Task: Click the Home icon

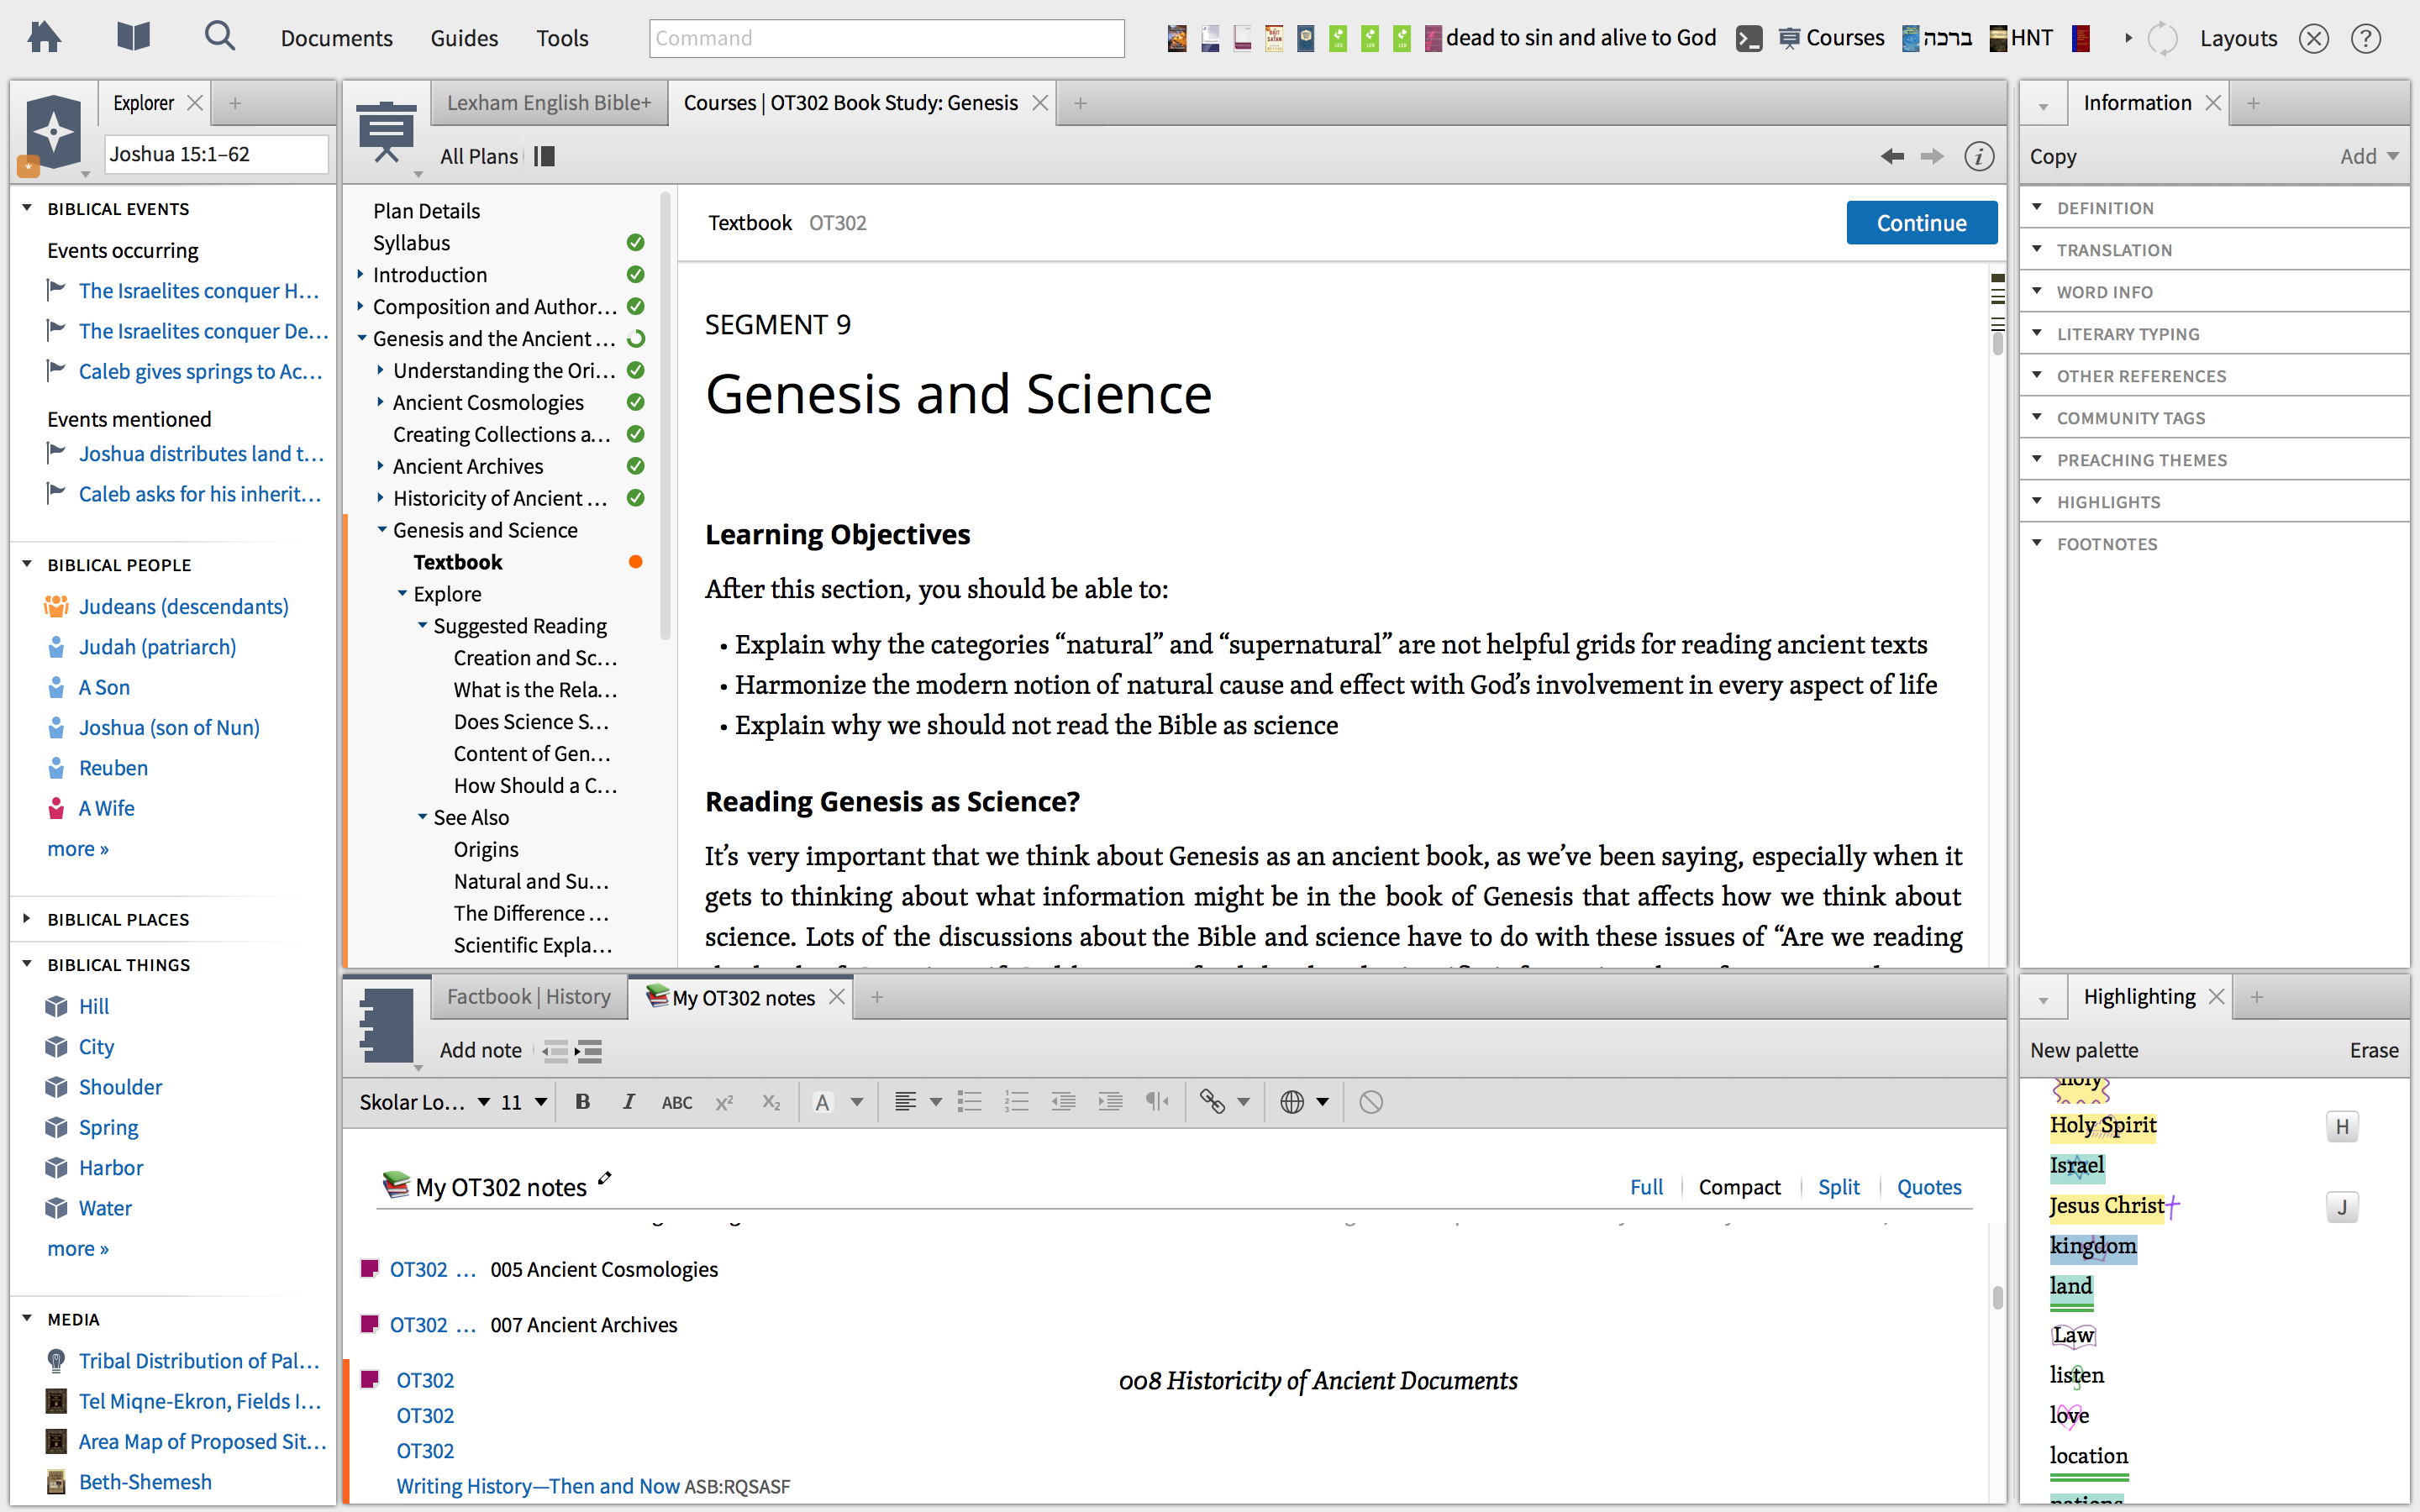Action: click(x=44, y=38)
